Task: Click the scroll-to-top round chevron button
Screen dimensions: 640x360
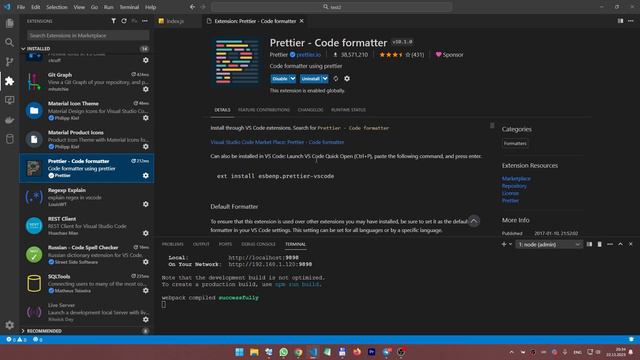Action: pyautogui.click(x=474, y=221)
